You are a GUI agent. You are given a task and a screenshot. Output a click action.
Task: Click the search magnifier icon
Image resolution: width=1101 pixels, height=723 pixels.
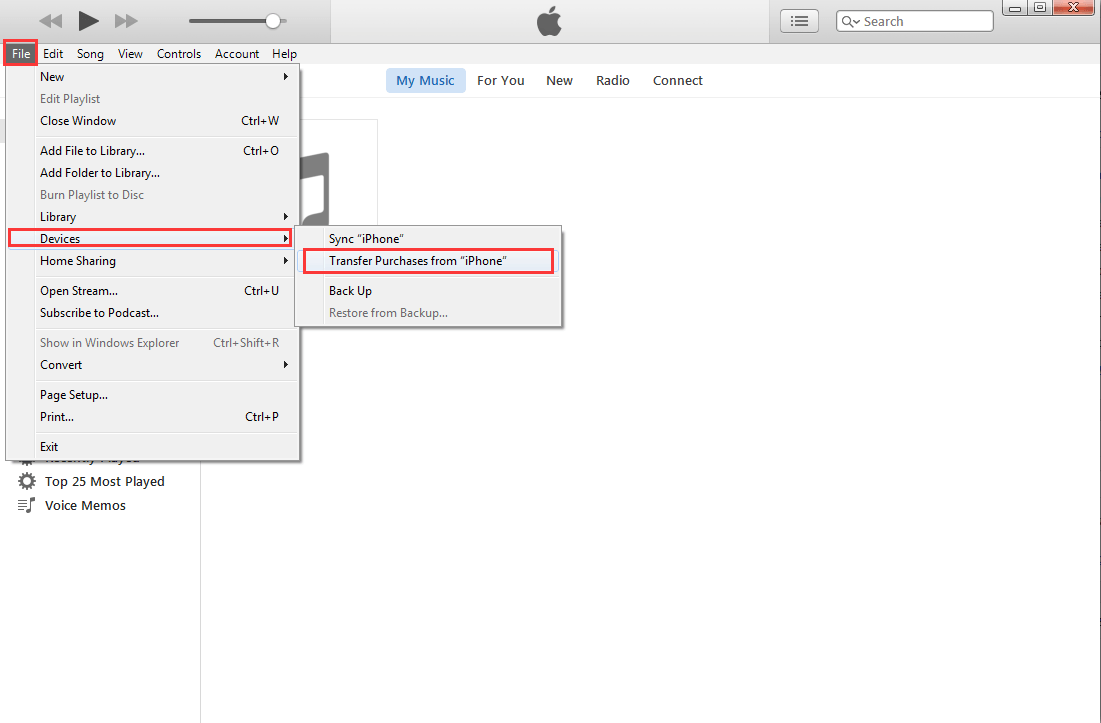(850, 21)
